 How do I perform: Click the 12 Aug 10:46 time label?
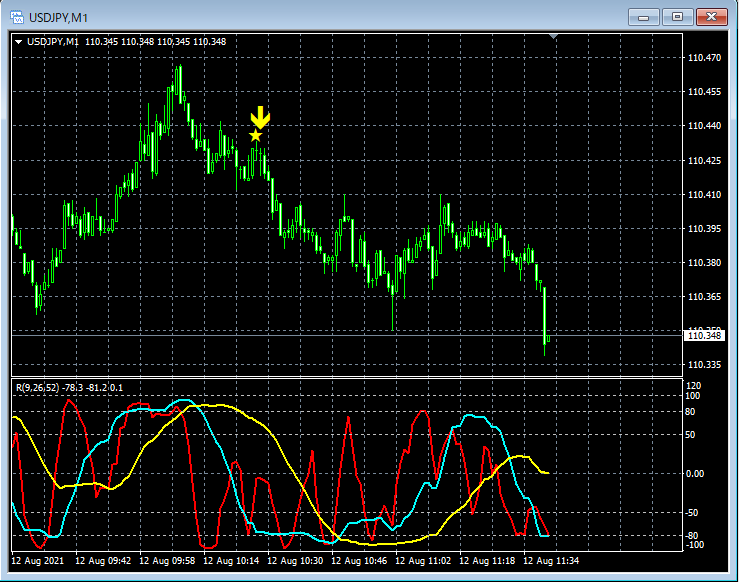[359, 561]
